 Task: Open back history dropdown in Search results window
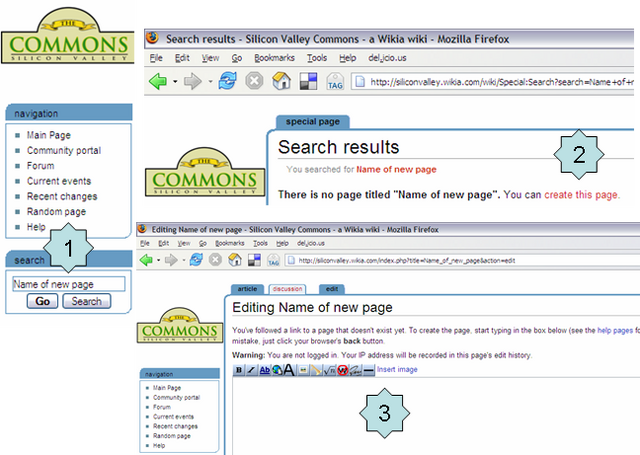pos(175,82)
